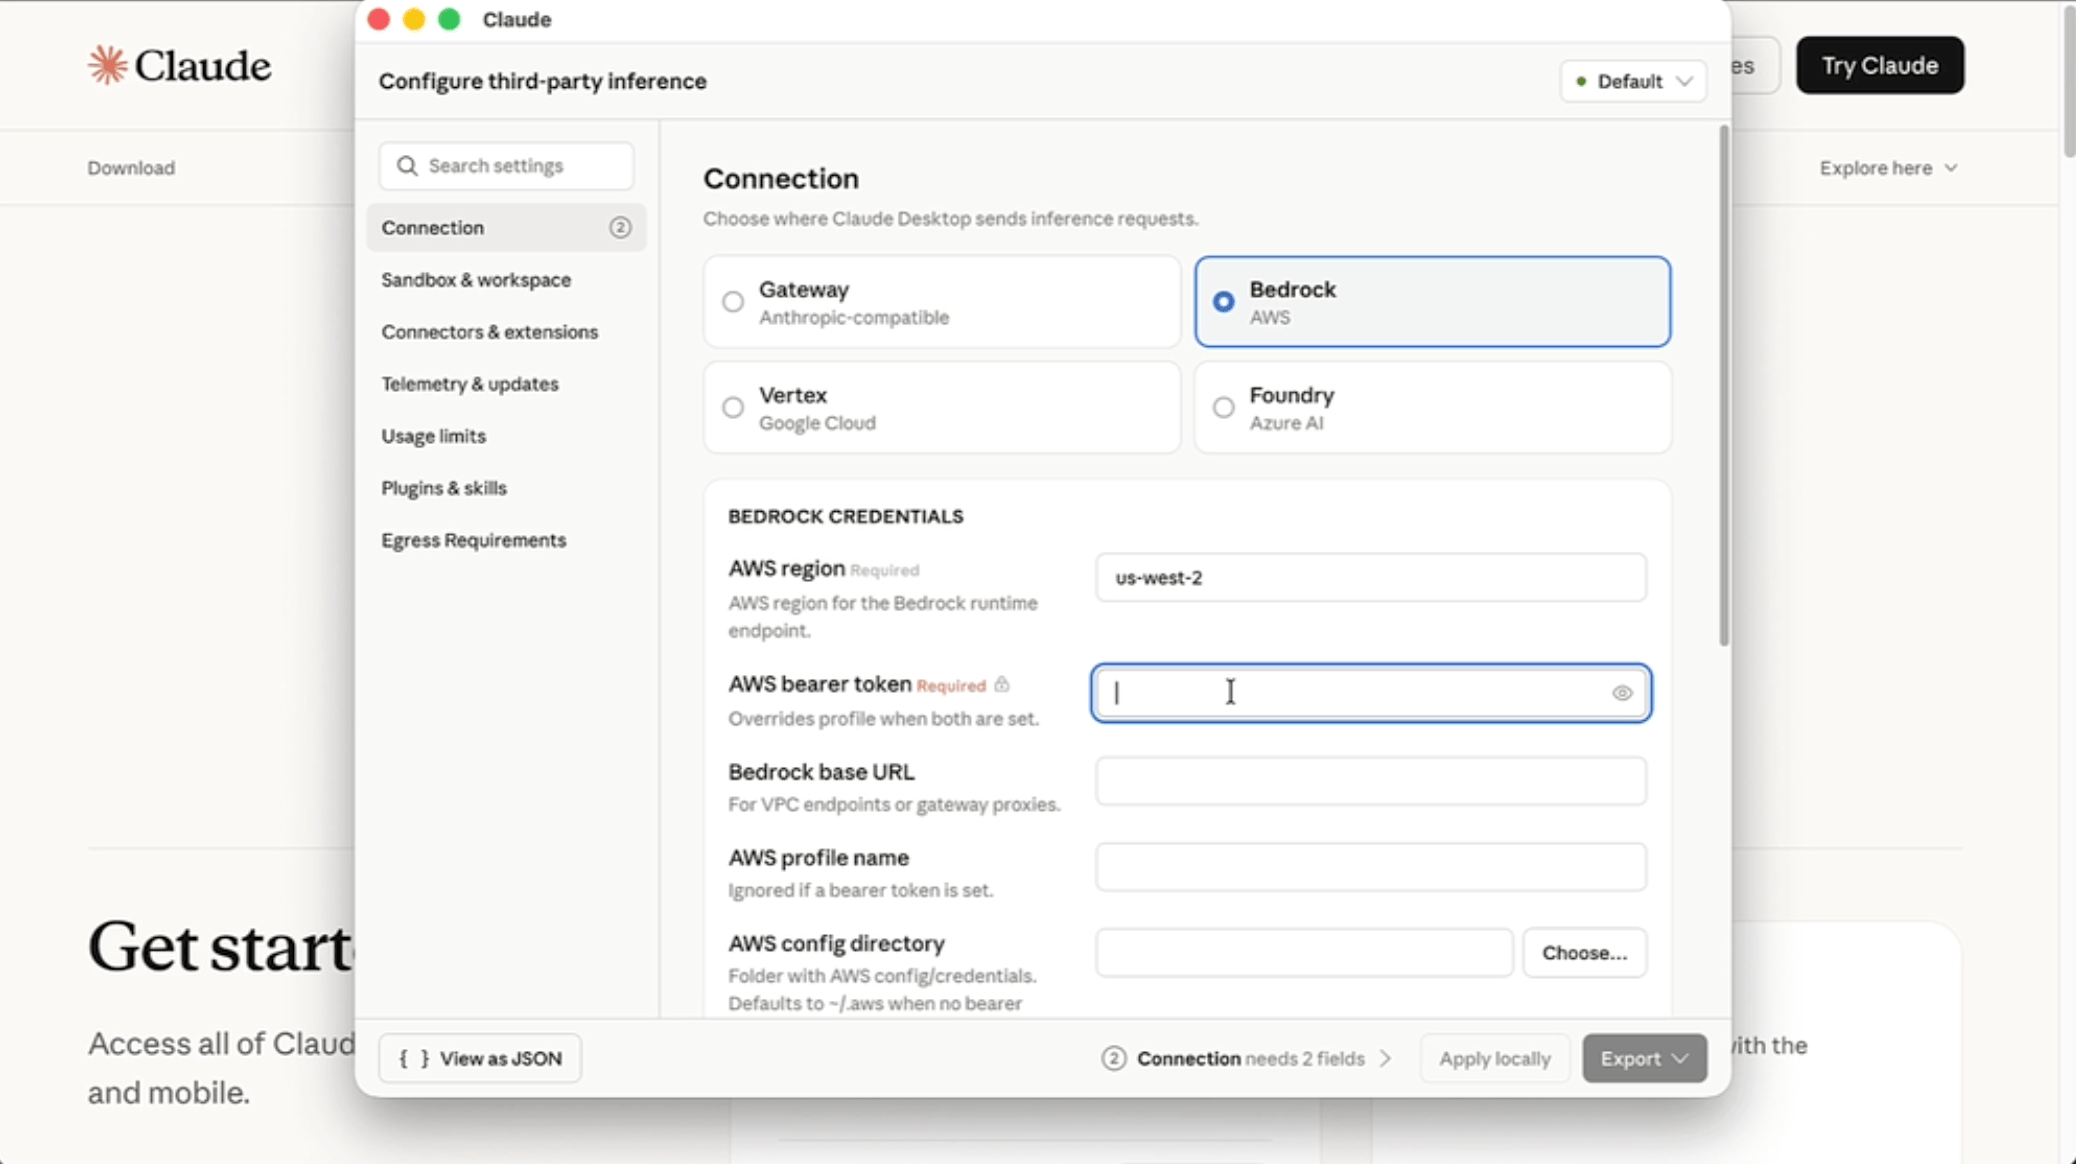Click the AWS region field with us-west-2
Image resolution: width=2076 pixels, height=1164 pixels.
(1370, 578)
